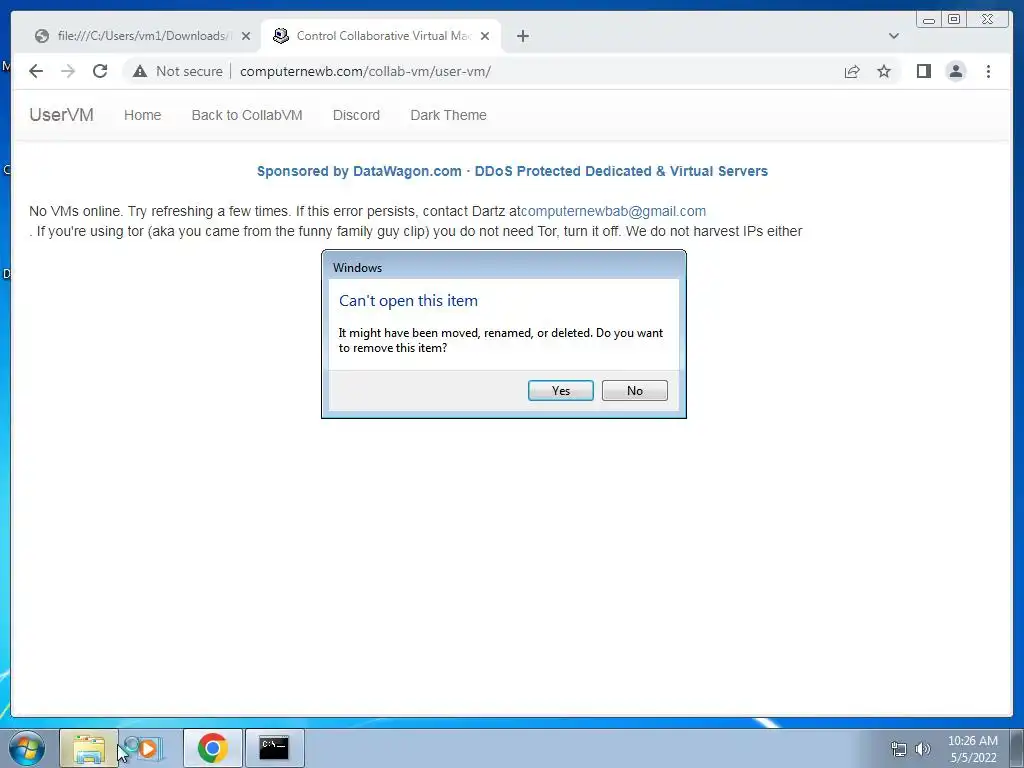Close the Control Collaborative Virtual Machines tab
1024x768 pixels.
tap(485, 36)
